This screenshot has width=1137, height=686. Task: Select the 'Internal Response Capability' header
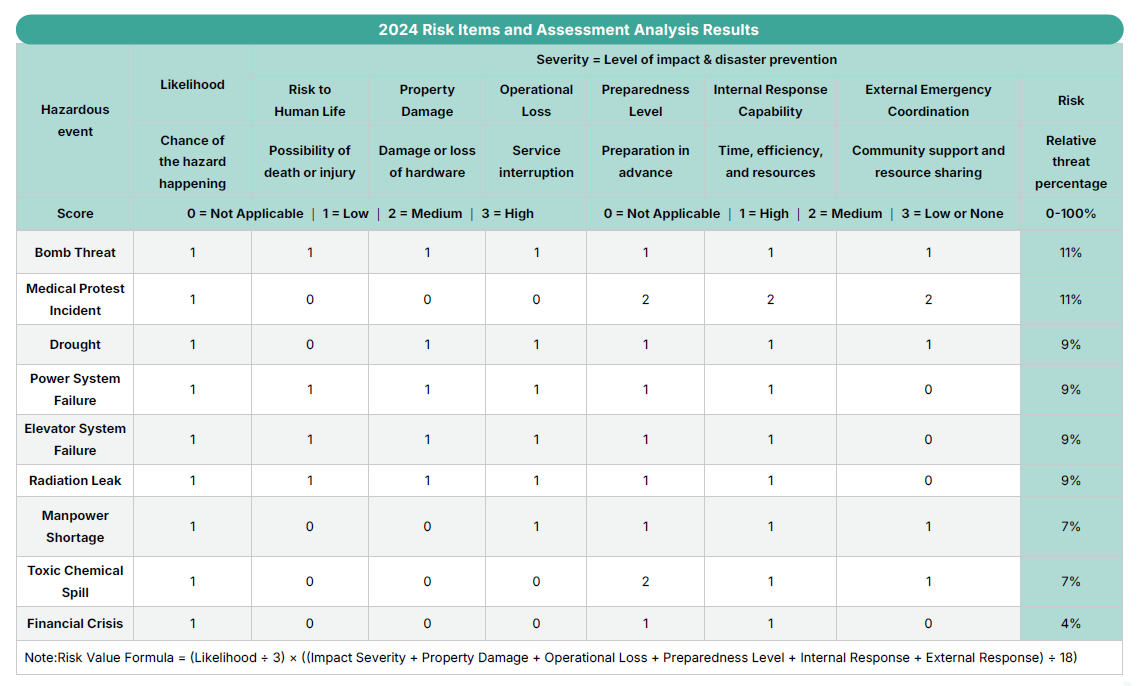(770, 100)
